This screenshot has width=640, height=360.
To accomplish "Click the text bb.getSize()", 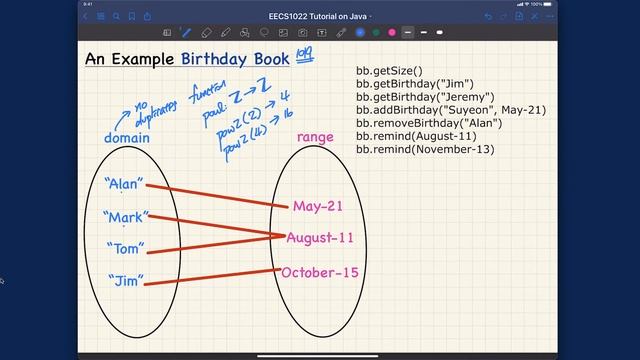I will tap(389, 71).
